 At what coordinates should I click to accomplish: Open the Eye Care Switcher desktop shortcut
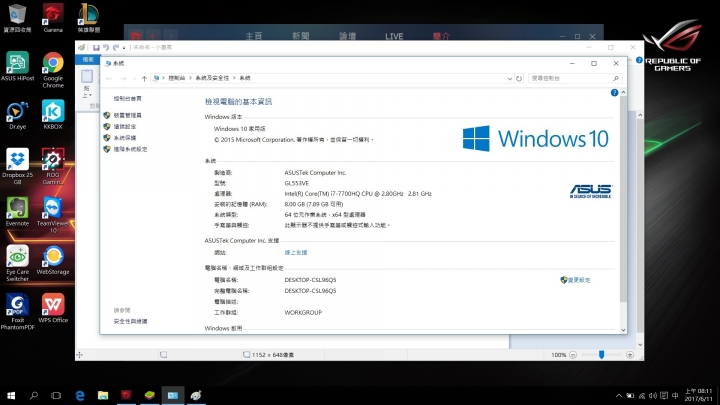pyautogui.click(x=17, y=263)
